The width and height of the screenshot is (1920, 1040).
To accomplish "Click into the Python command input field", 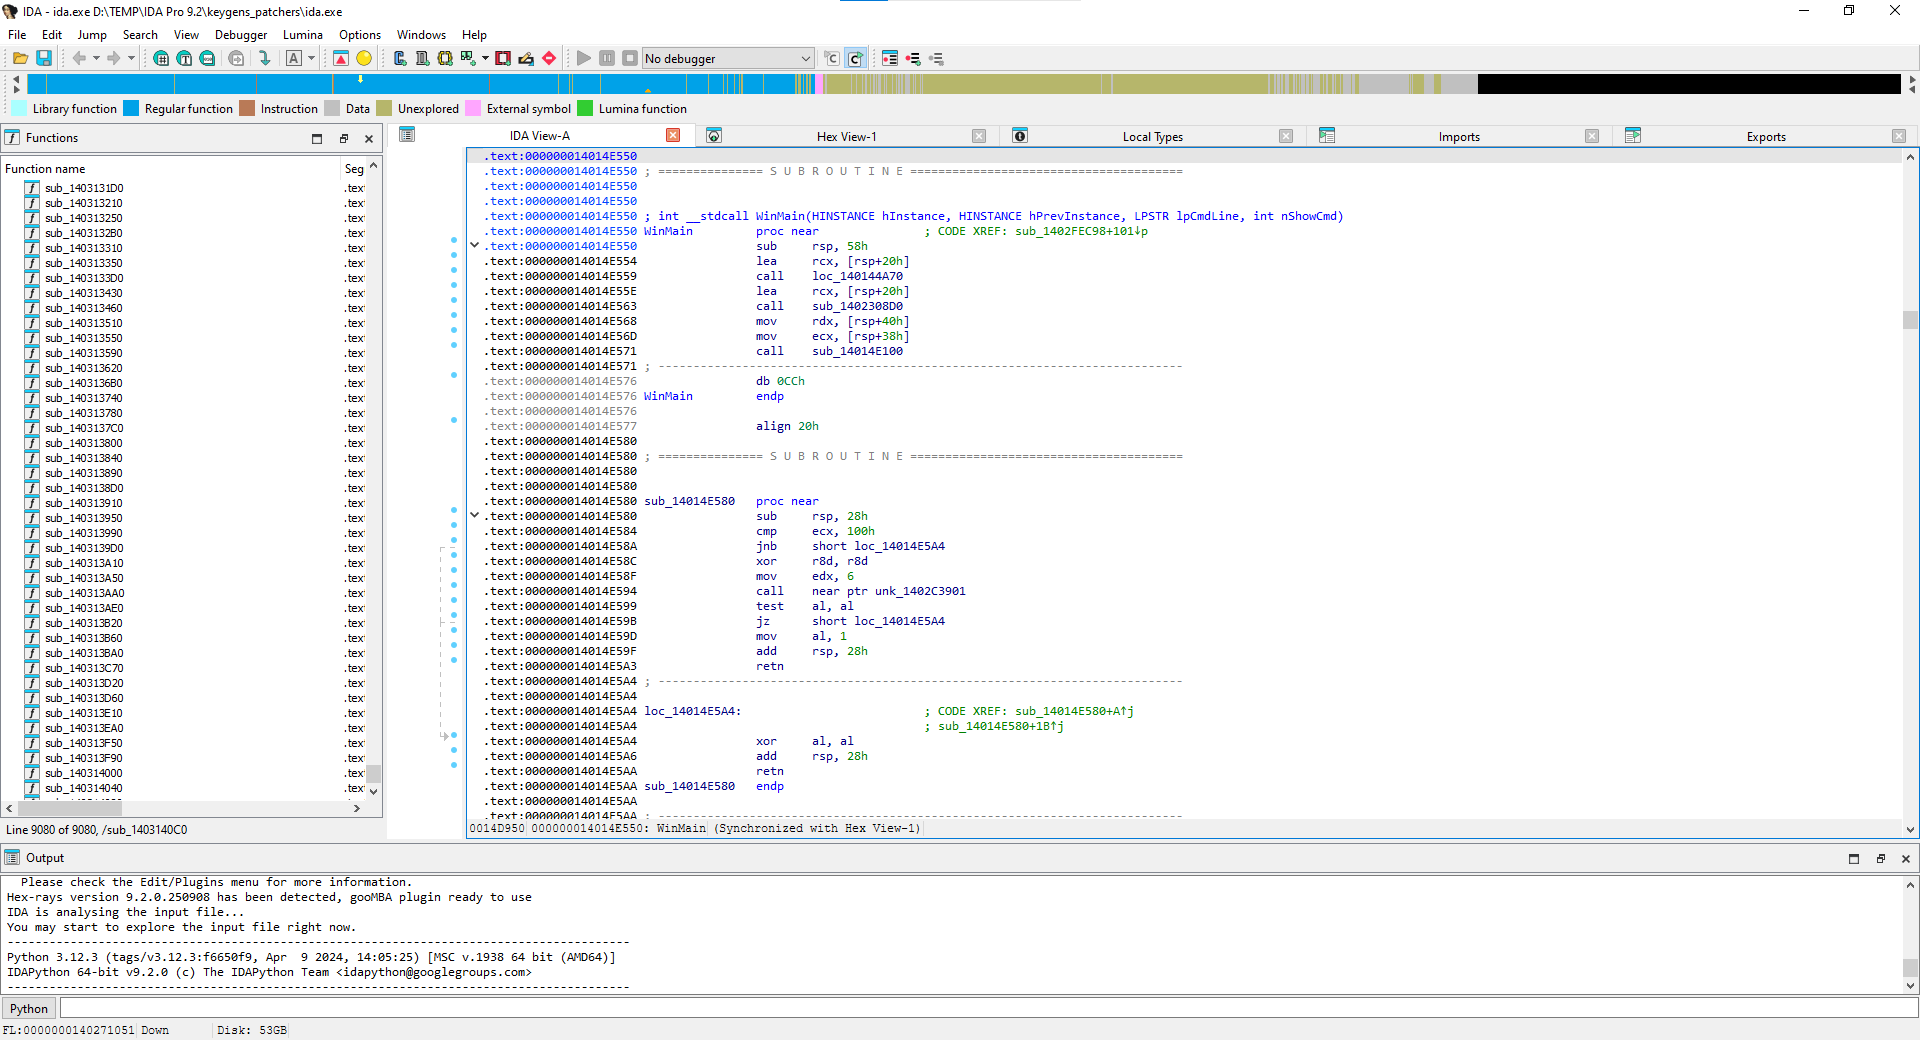I will [x=980, y=1009].
